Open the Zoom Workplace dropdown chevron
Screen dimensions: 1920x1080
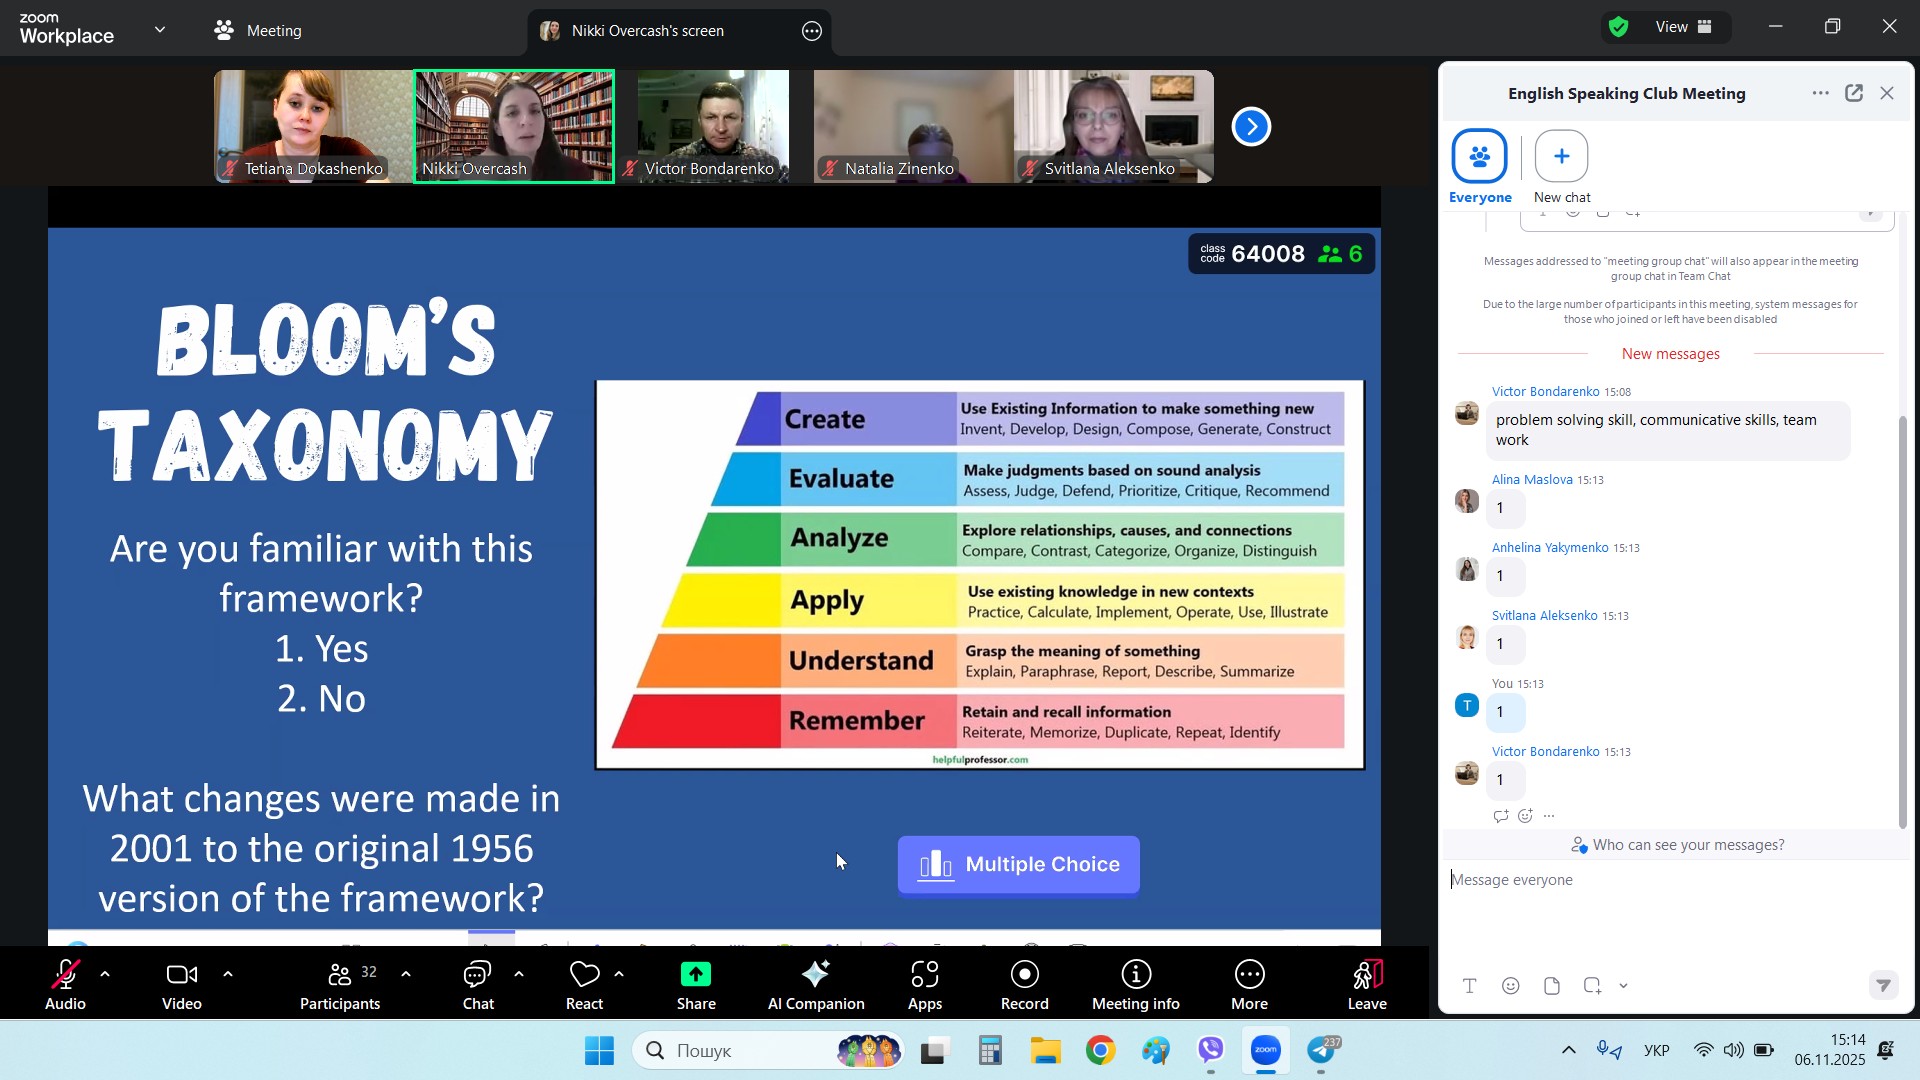pos(160,30)
